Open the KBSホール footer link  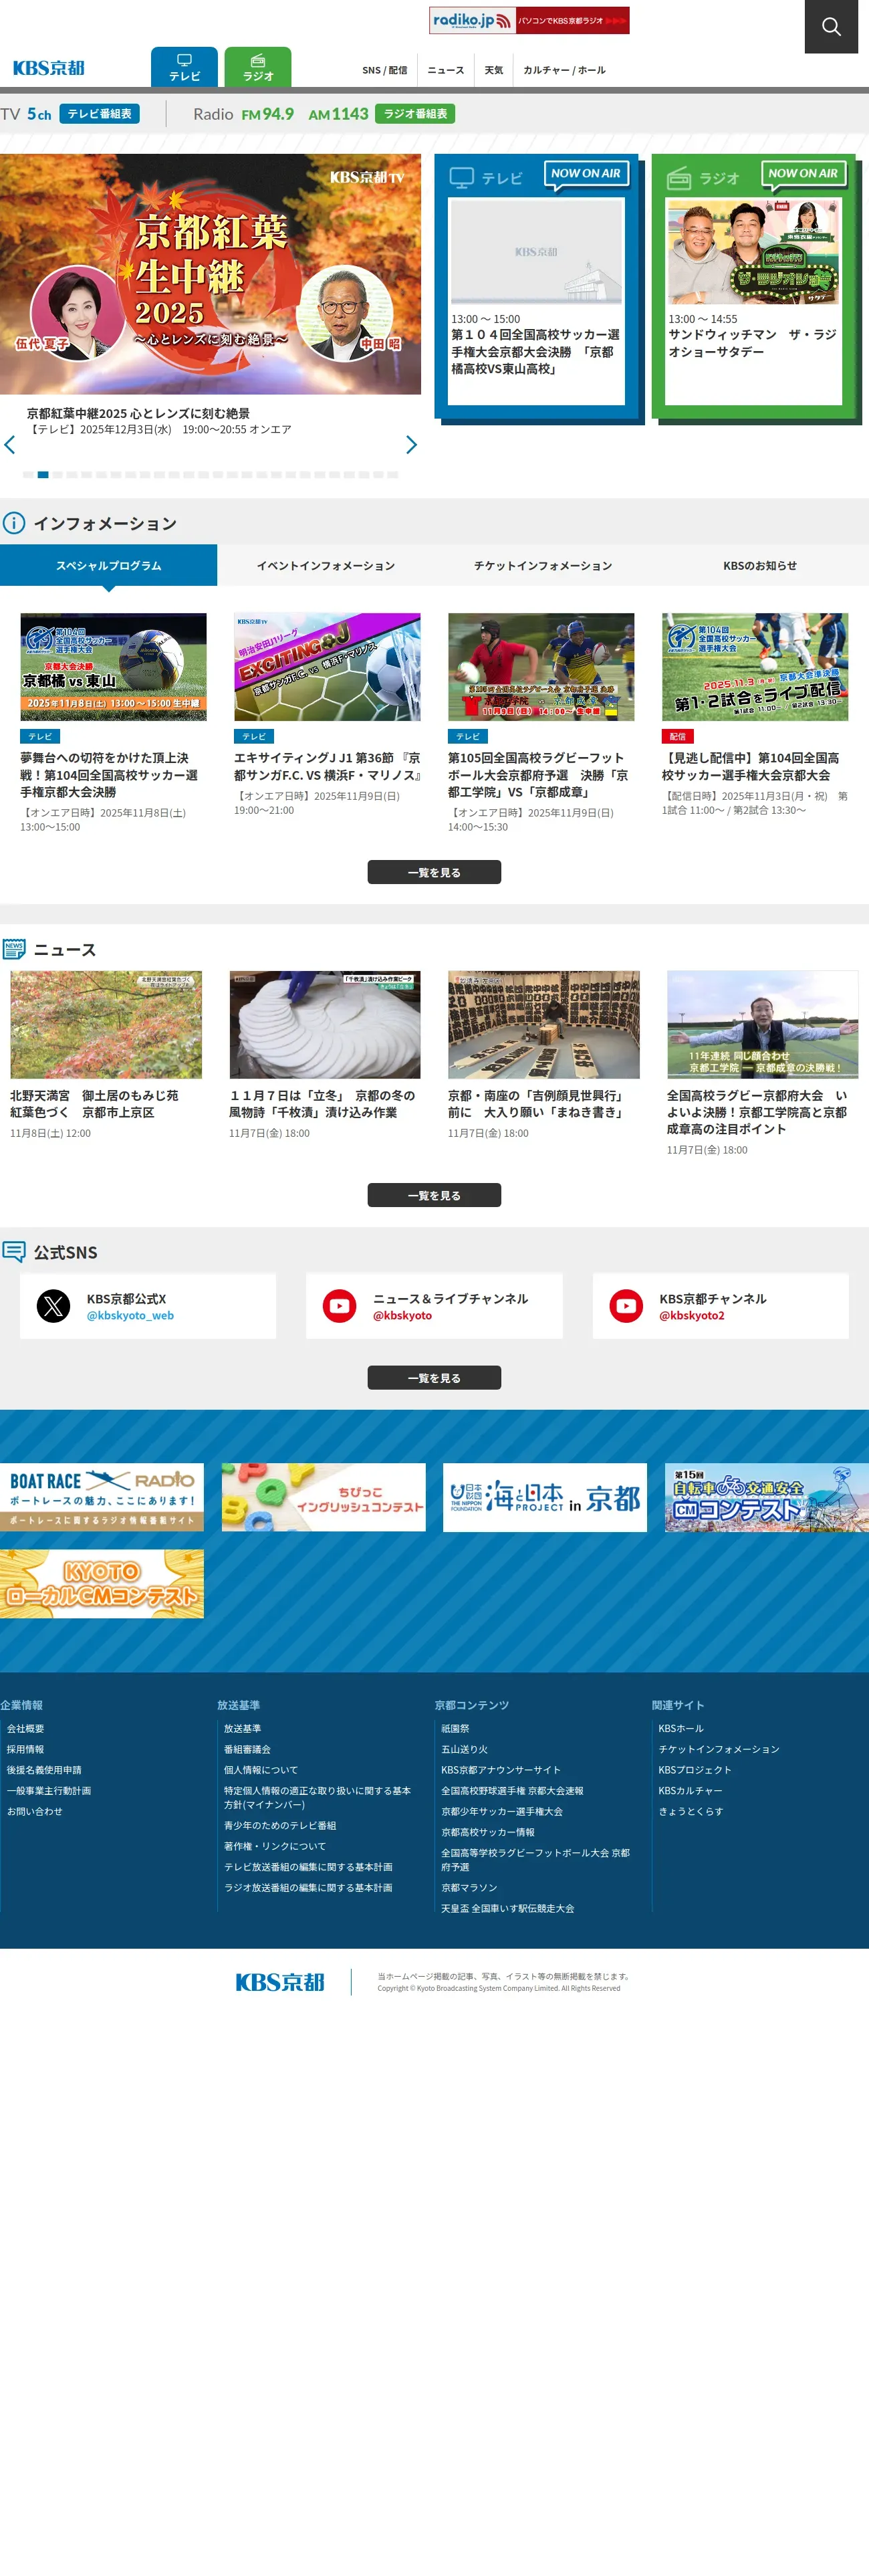681,1728
